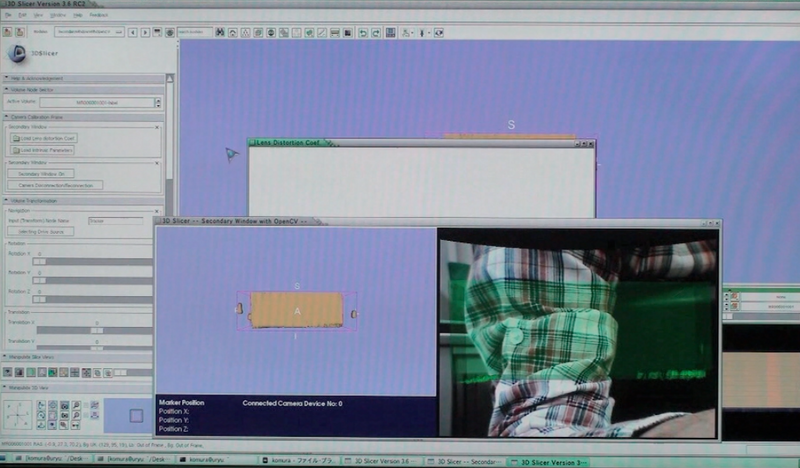Click the eye-shaped view mode icon in the toolbar
This screenshot has height=468, width=800.
point(439,33)
